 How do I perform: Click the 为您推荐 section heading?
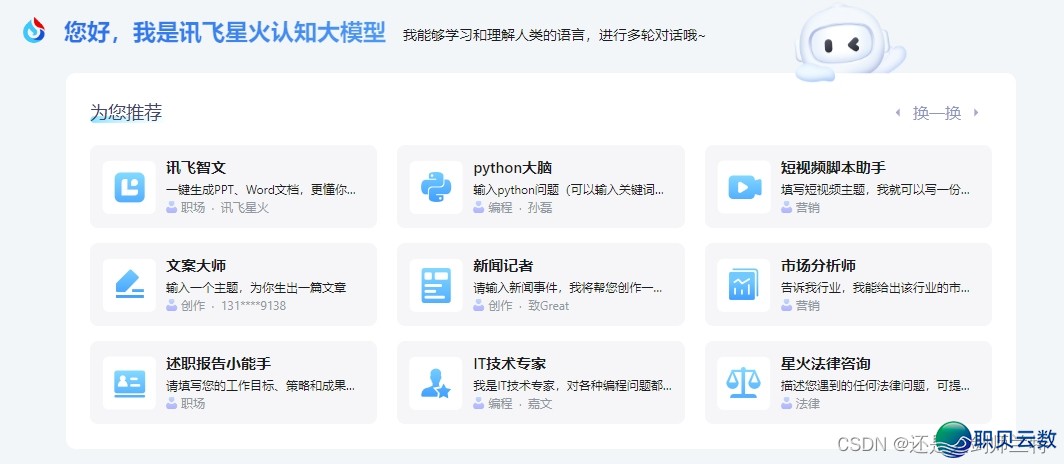[126, 113]
